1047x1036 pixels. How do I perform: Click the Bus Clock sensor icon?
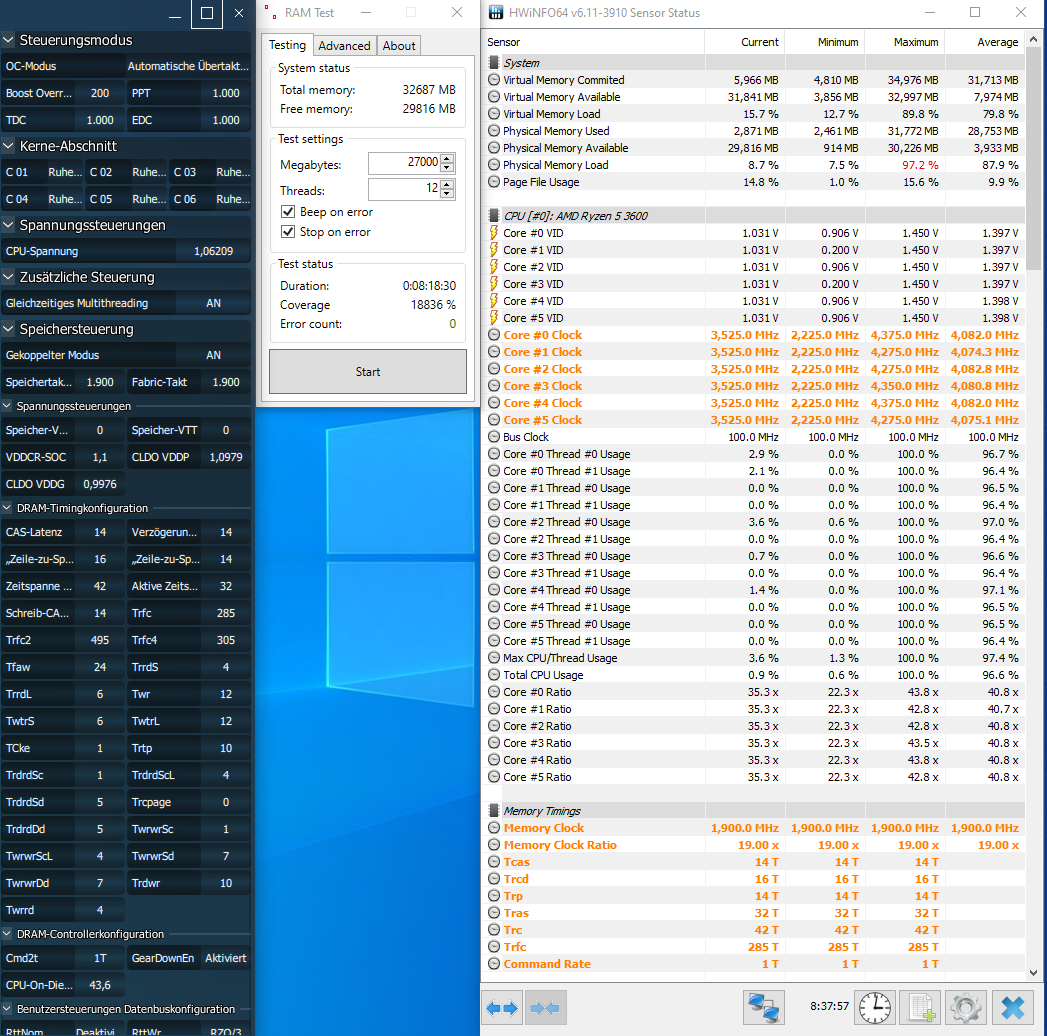pyautogui.click(x=494, y=437)
